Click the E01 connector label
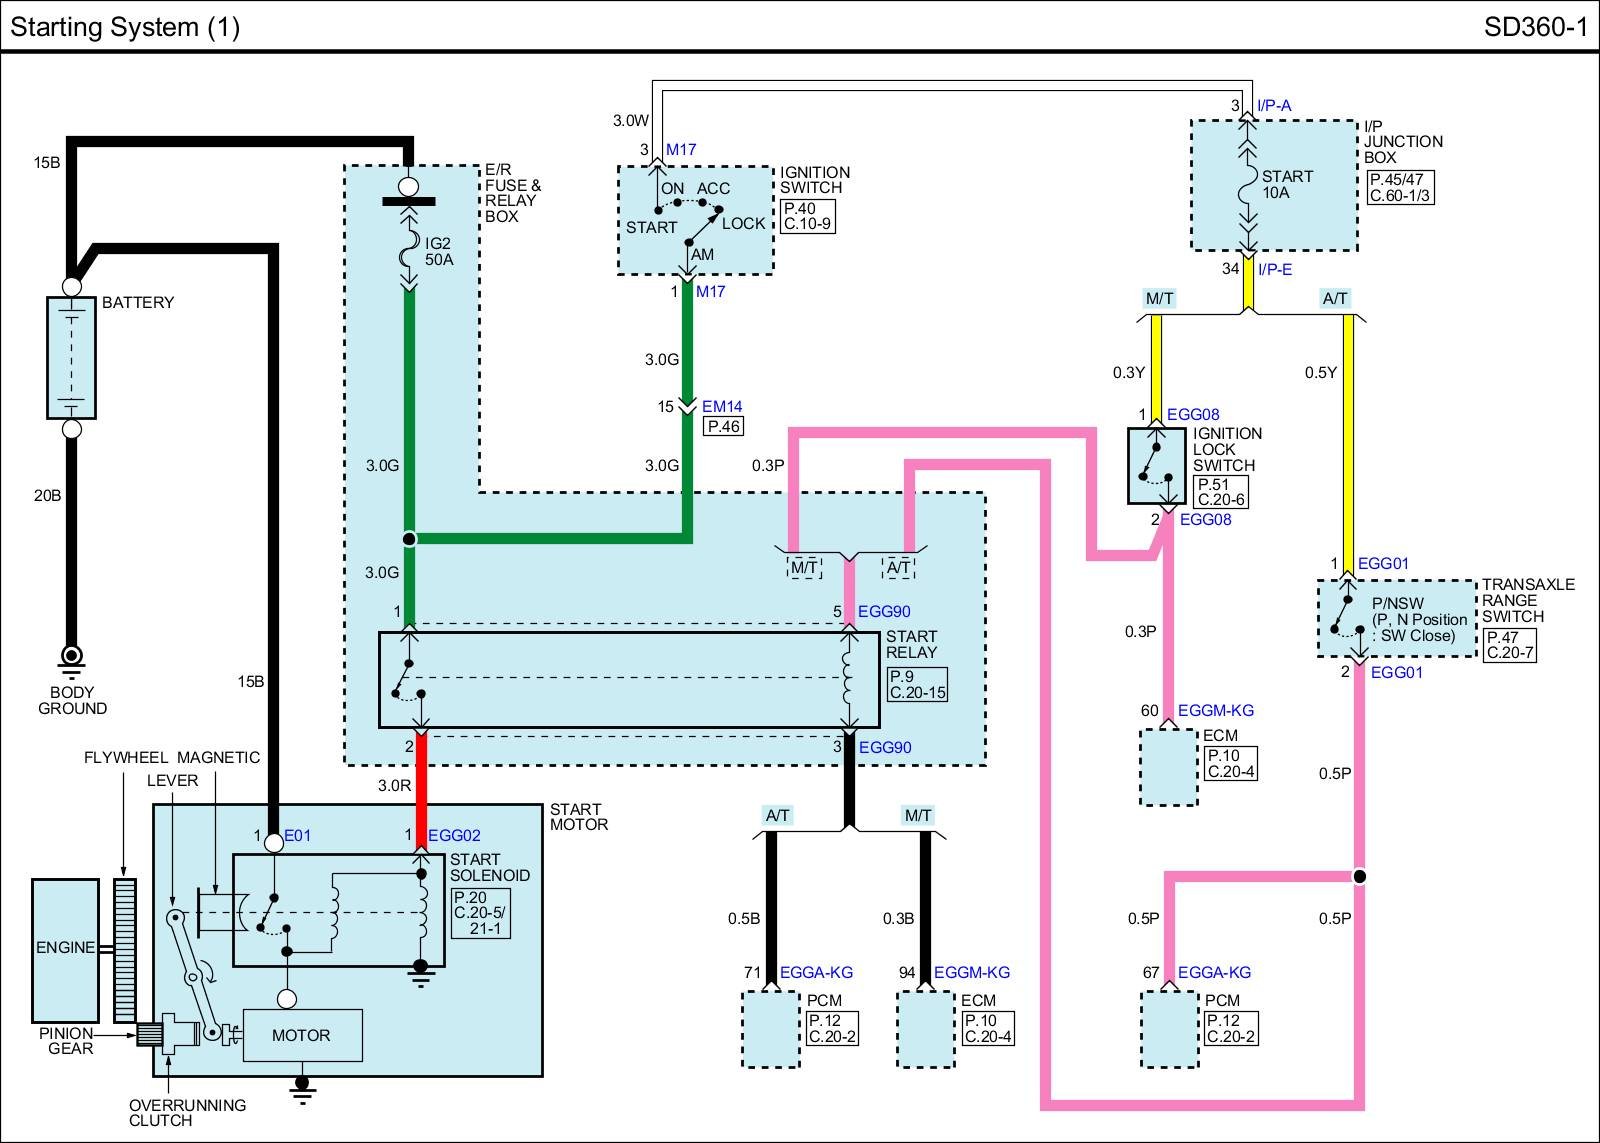1600x1143 pixels. click(x=297, y=835)
